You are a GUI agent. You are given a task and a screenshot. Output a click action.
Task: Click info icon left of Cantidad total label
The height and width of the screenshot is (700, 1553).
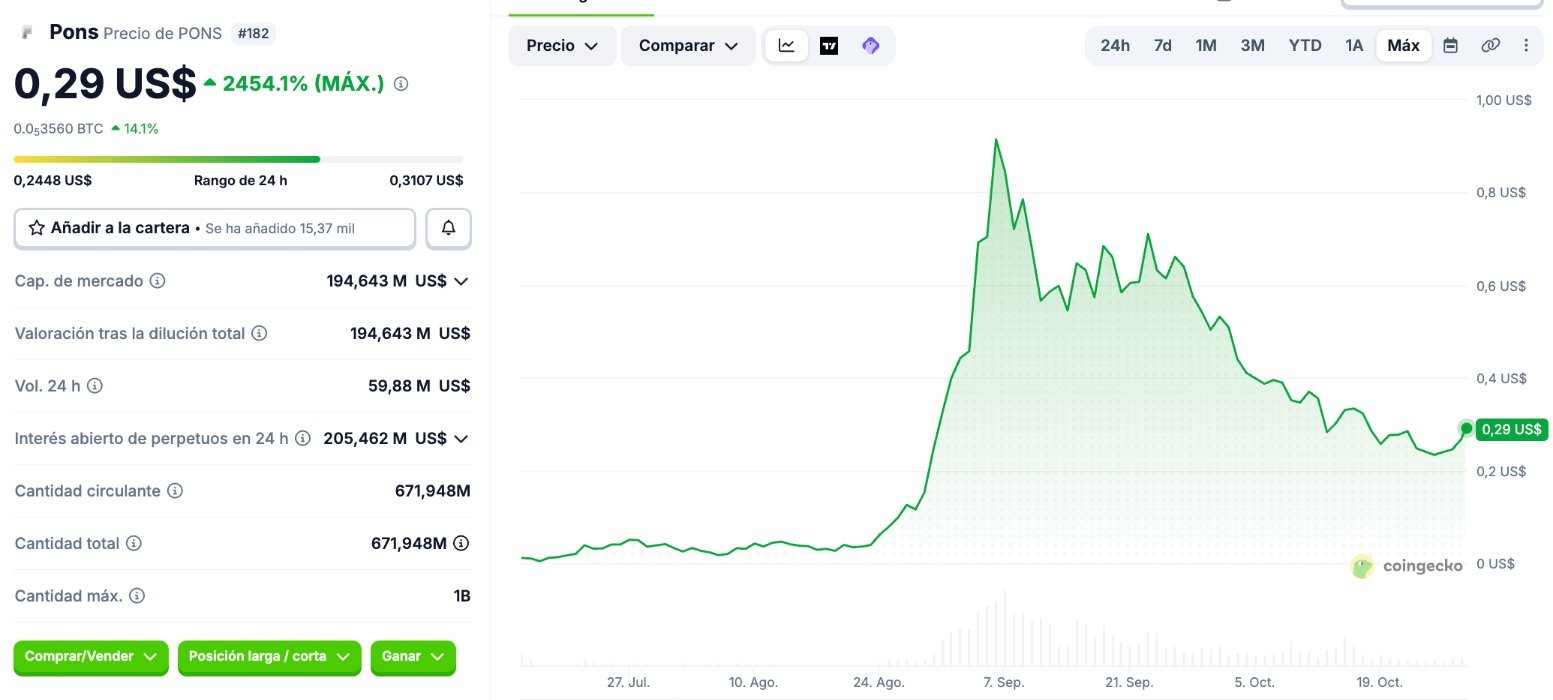click(x=133, y=543)
